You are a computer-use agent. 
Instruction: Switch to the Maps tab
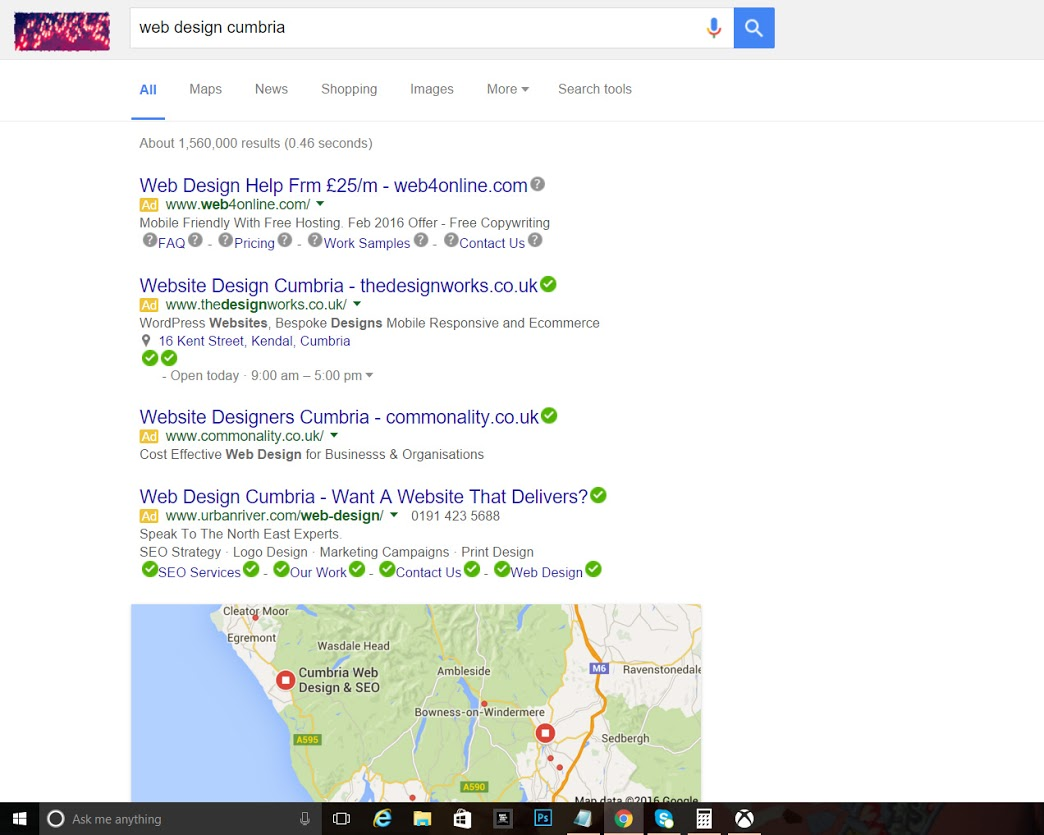click(x=205, y=89)
